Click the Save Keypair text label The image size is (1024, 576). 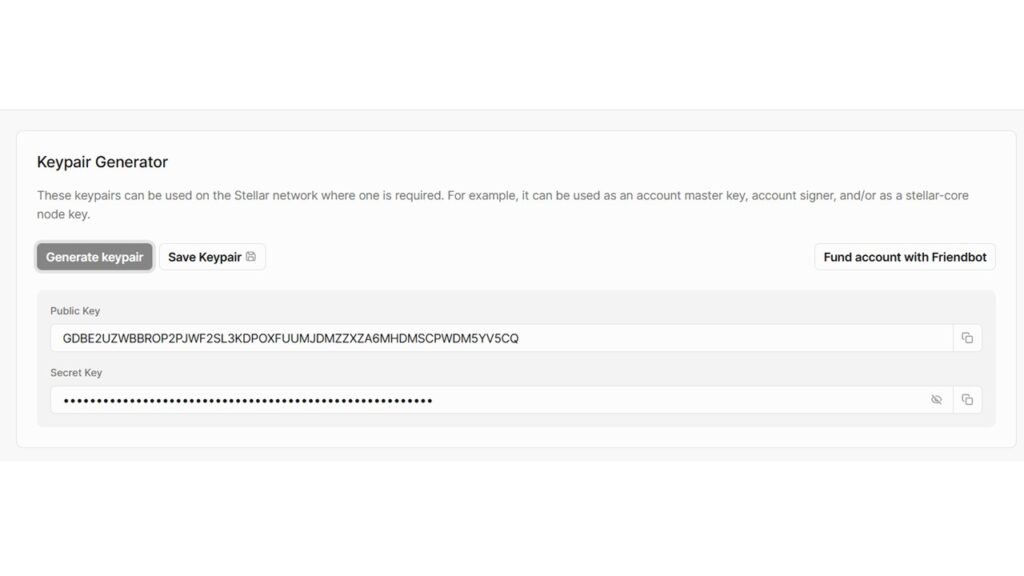(x=204, y=257)
